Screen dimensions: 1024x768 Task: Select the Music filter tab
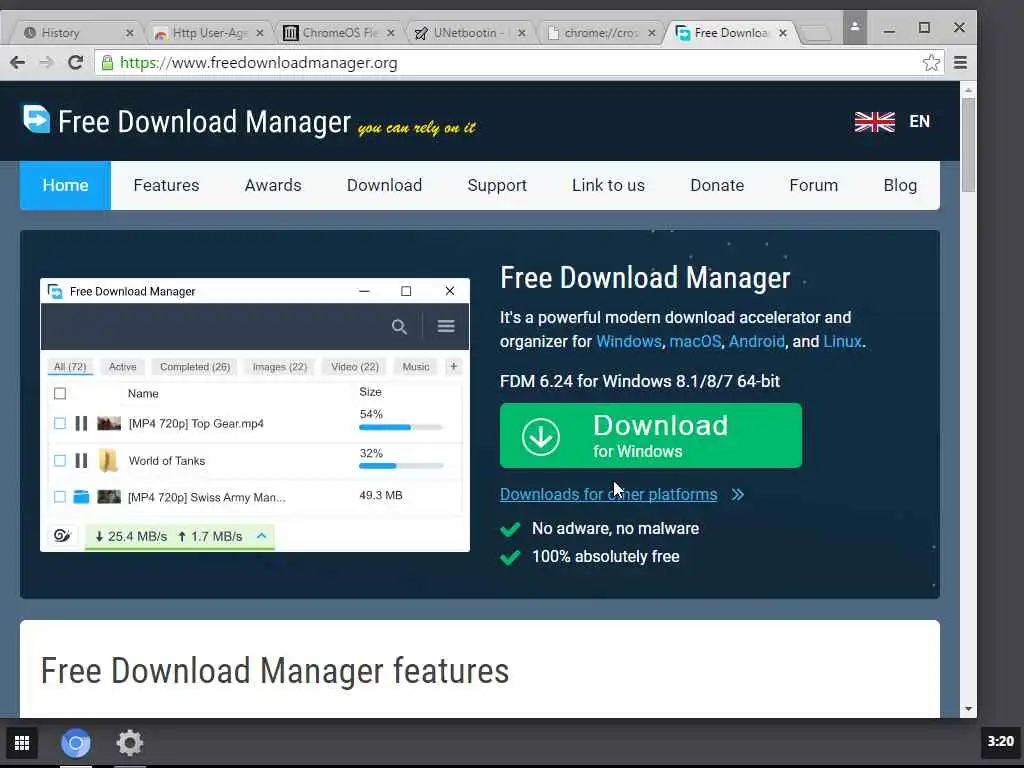point(416,366)
